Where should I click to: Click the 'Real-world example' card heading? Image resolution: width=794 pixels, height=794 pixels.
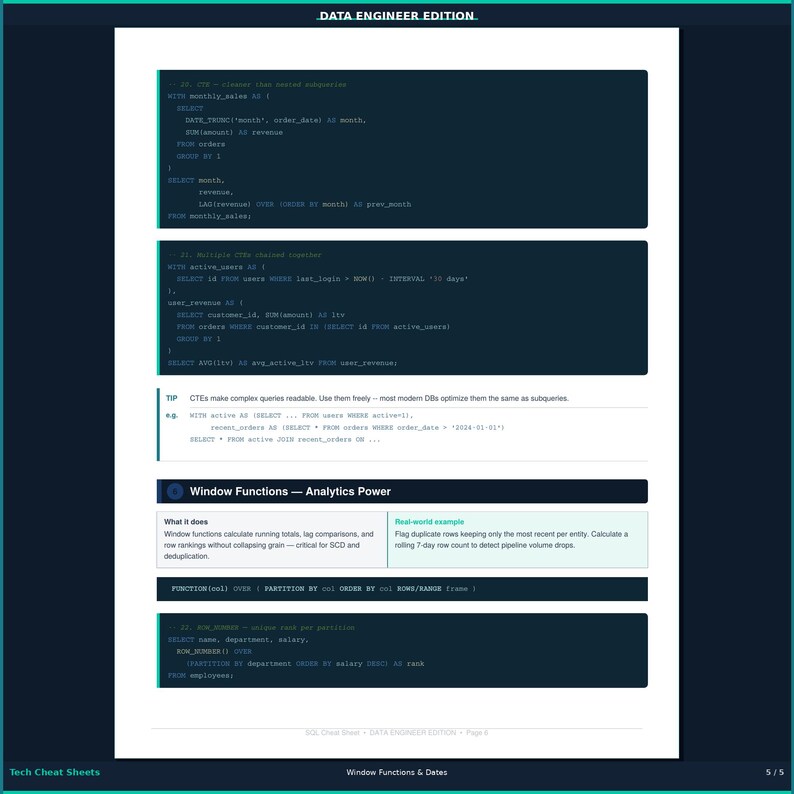[429, 522]
